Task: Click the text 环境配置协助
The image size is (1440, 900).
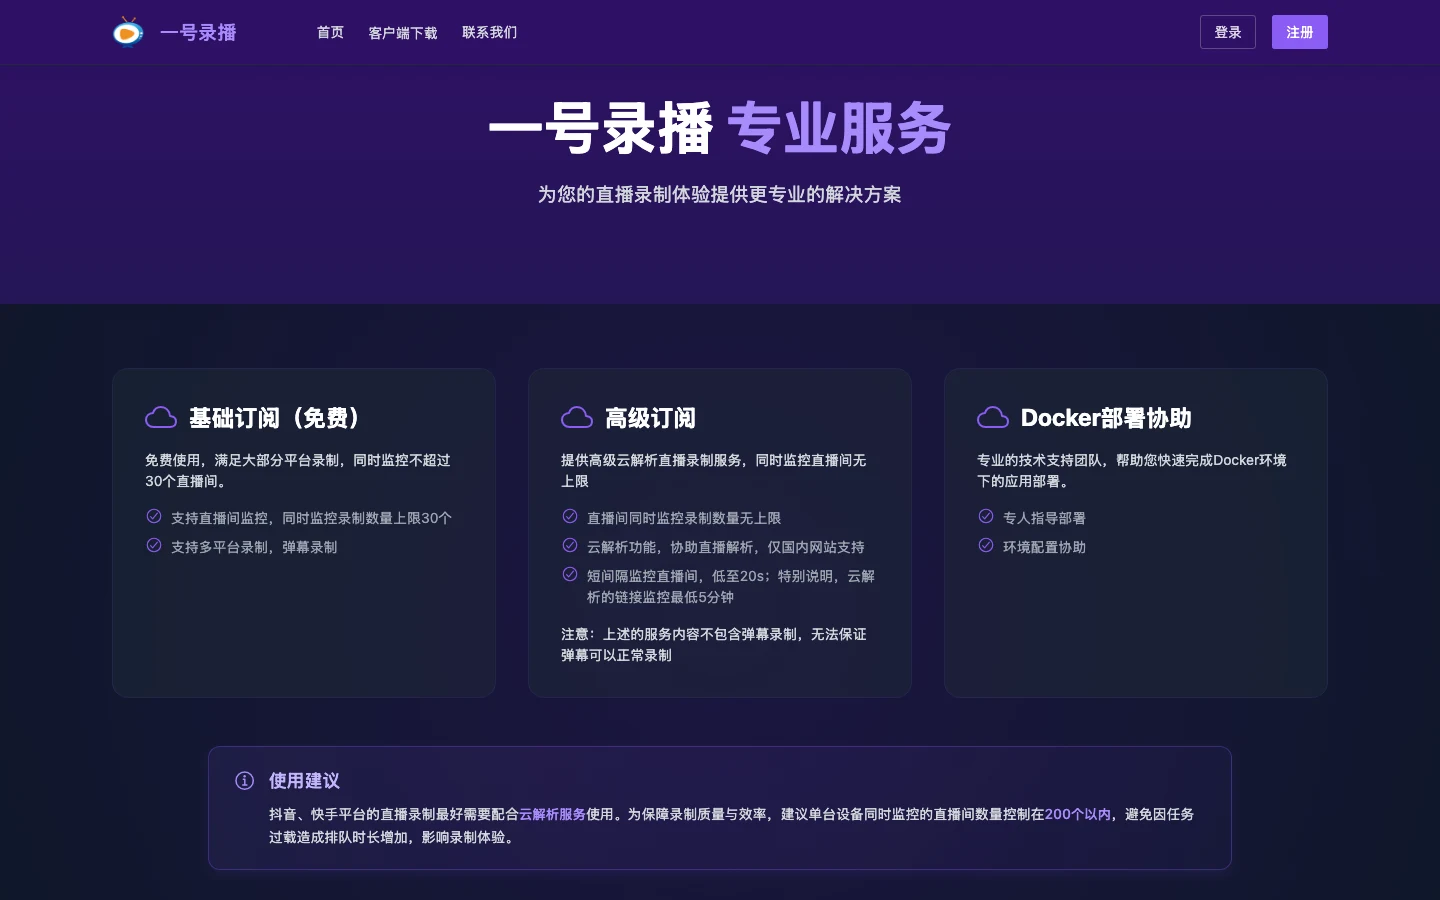Action: (x=1044, y=547)
